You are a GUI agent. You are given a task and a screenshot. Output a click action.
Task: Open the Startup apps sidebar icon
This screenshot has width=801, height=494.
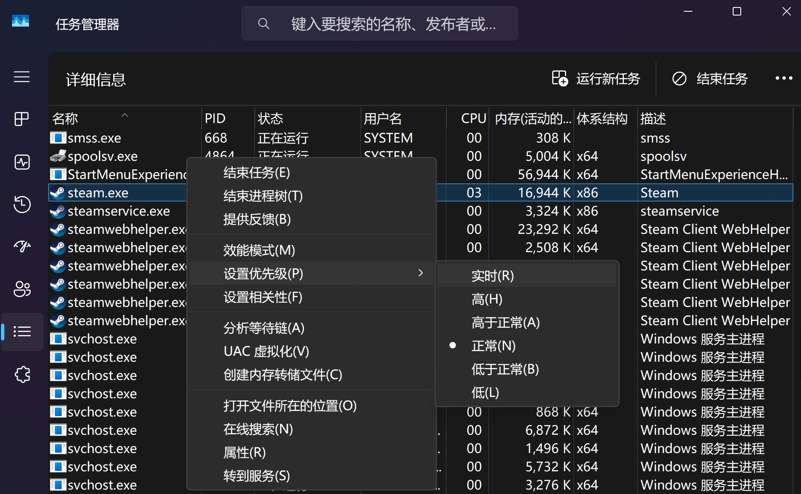pos(22,247)
